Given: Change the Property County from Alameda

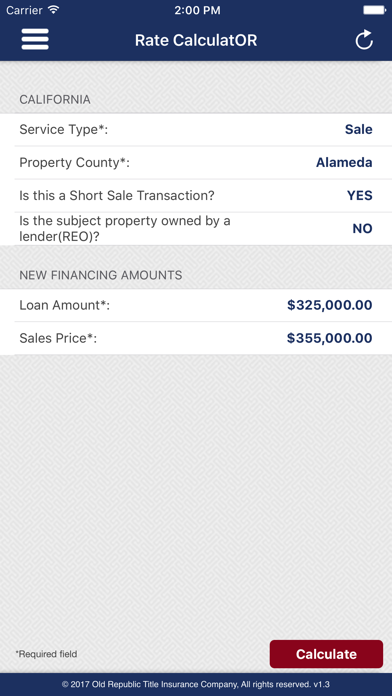Looking at the screenshot, I should click(x=344, y=162).
